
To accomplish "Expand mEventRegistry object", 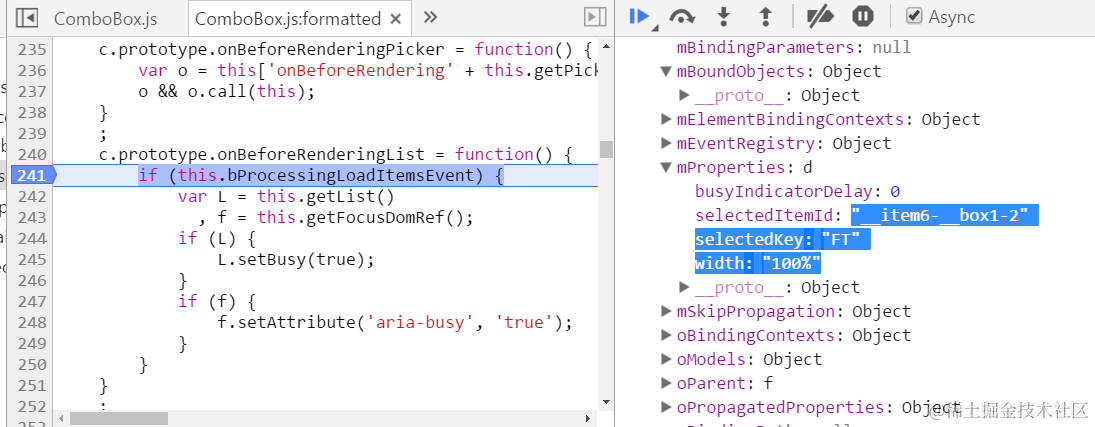I will [x=666, y=143].
